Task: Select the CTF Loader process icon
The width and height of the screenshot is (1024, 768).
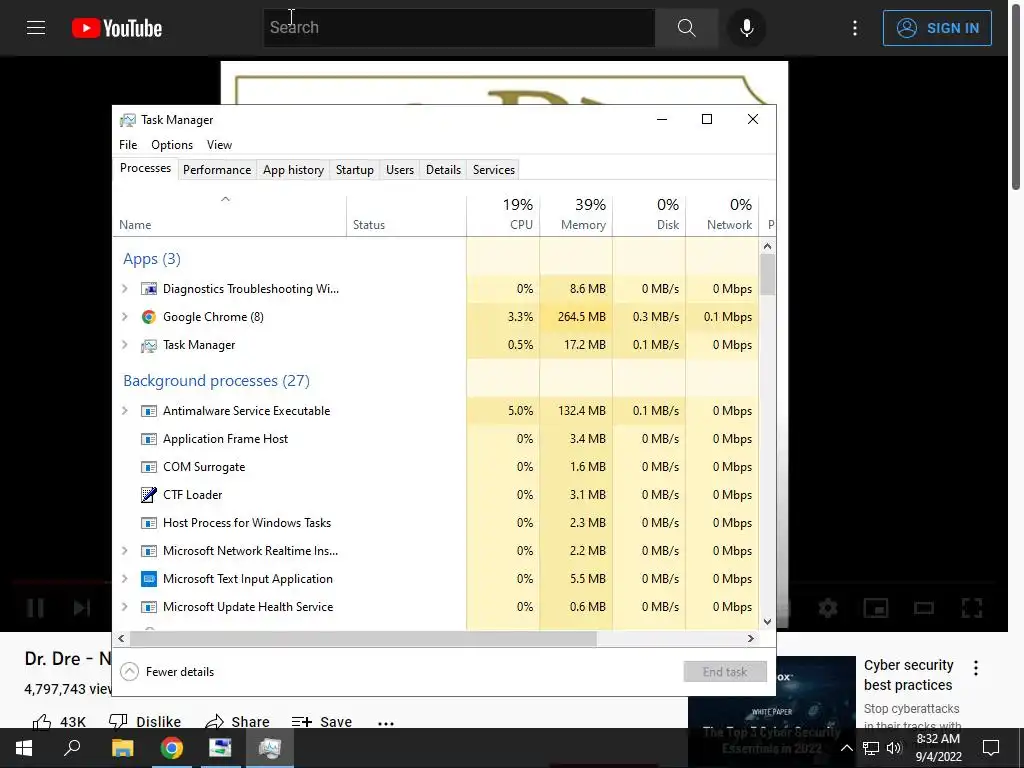Action: coord(149,495)
